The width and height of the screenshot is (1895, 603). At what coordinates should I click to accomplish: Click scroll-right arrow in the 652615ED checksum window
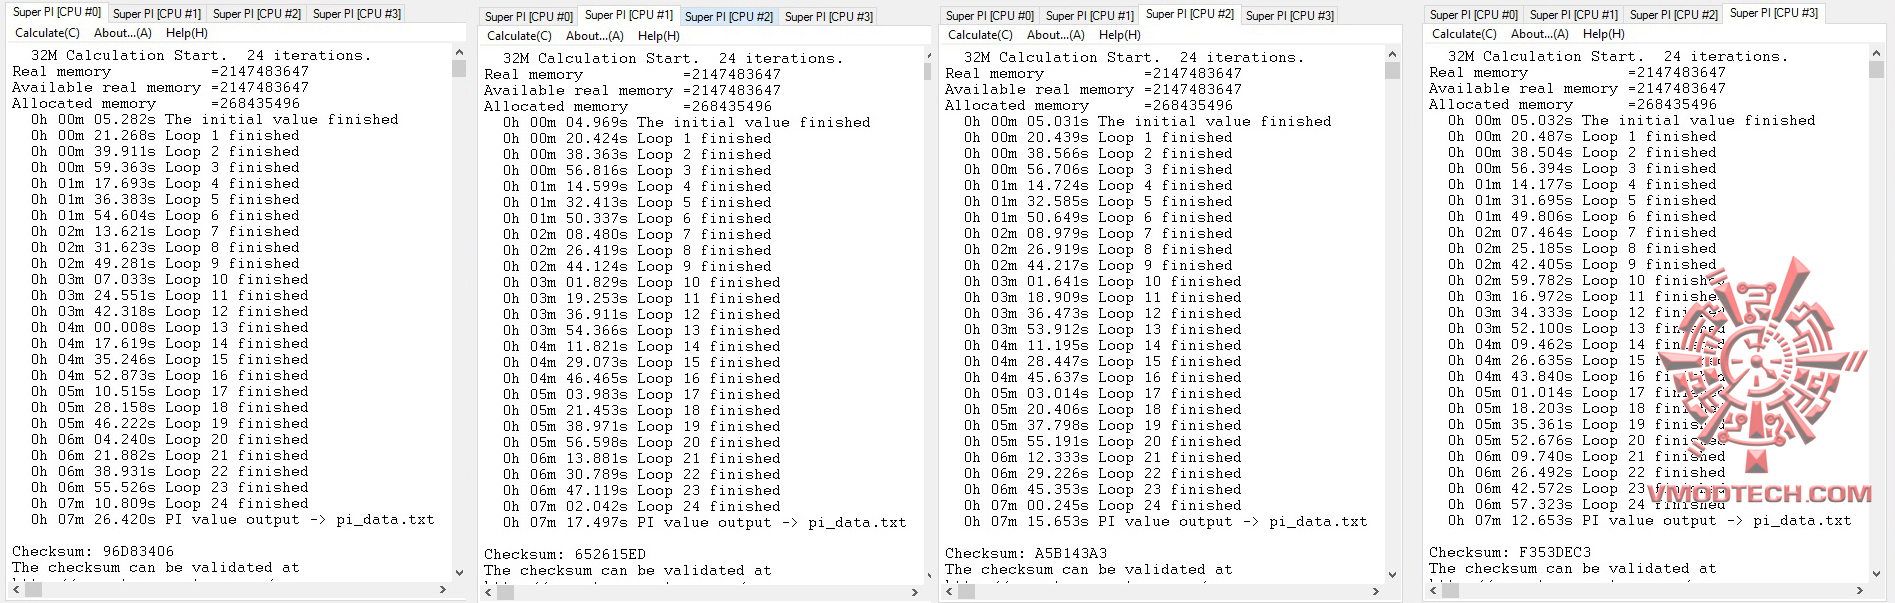pyautogui.click(x=915, y=592)
